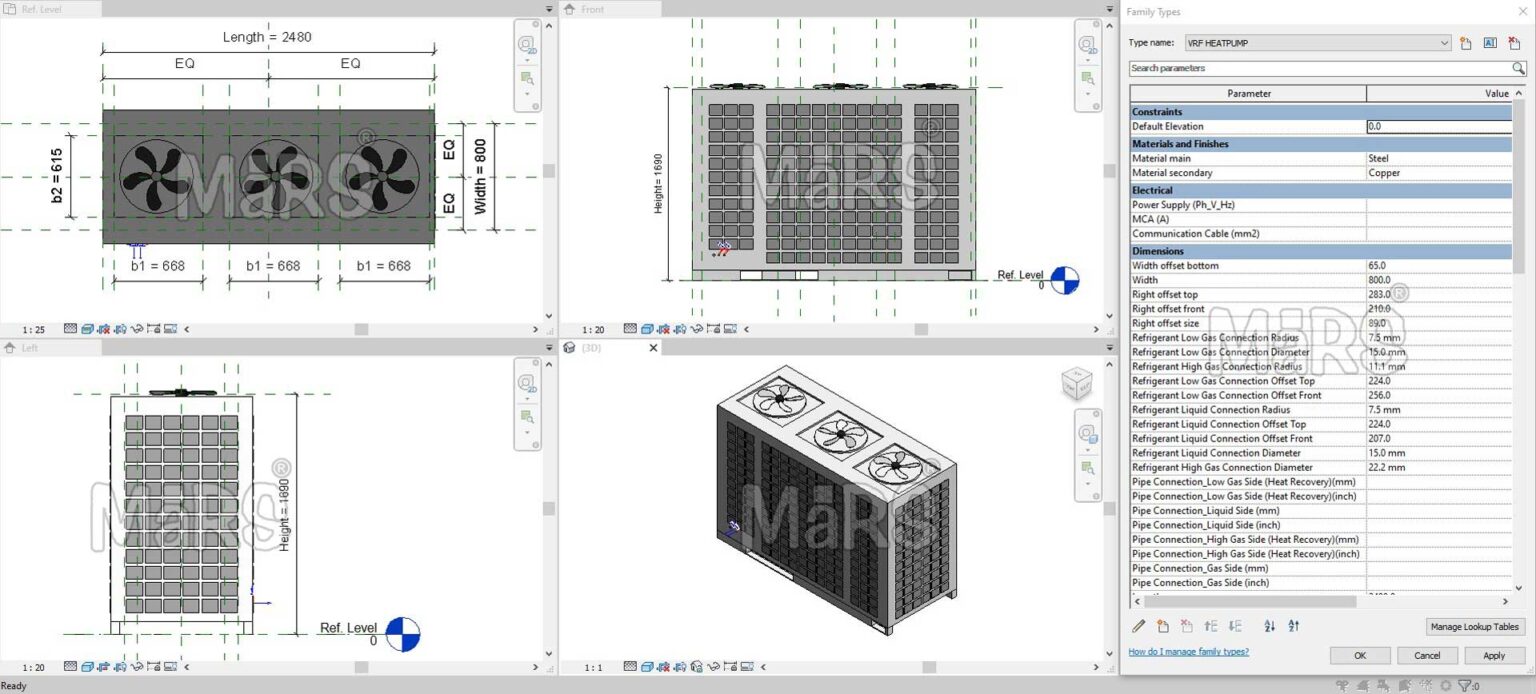The width and height of the screenshot is (1536, 694).
Task: Toggle Preview Visibility in Ref. Level view bar
Action: [x=170, y=328]
